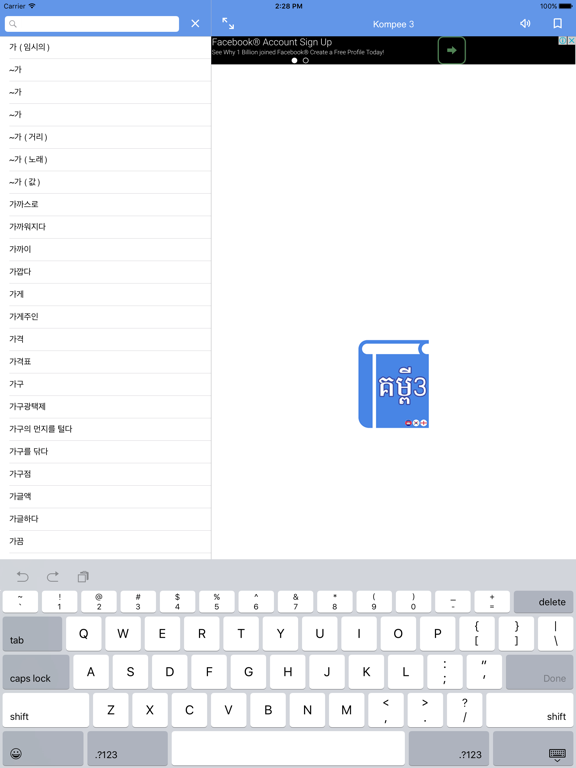Viewport: 576px width, 768px height.
Task: Expand the definition pane to fullscreen
Action: [x=228, y=24]
